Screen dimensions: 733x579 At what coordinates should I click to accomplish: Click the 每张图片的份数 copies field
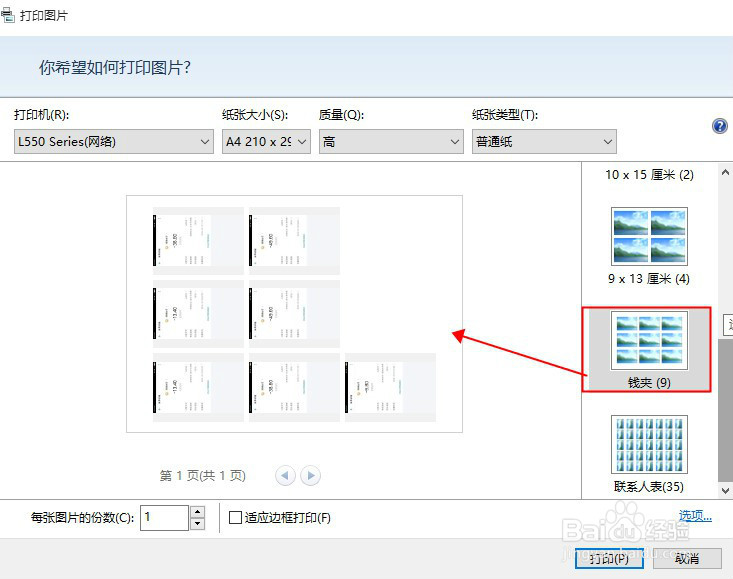pyautogui.click(x=164, y=517)
